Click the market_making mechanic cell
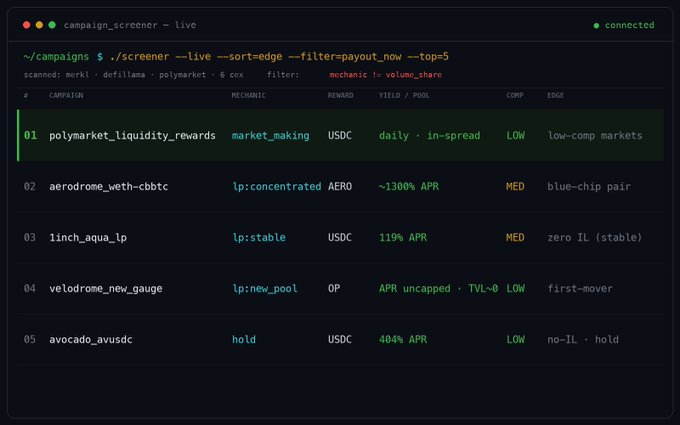Screen dimensions: 680x425 (x=271, y=136)
